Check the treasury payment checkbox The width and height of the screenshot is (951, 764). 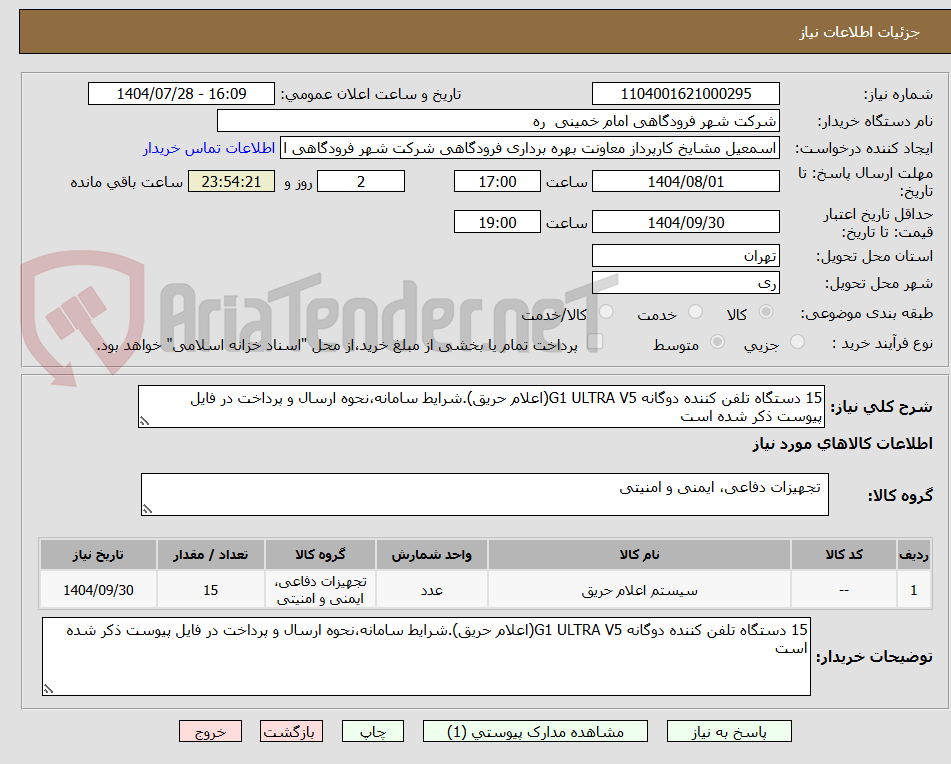click(596, 340)
